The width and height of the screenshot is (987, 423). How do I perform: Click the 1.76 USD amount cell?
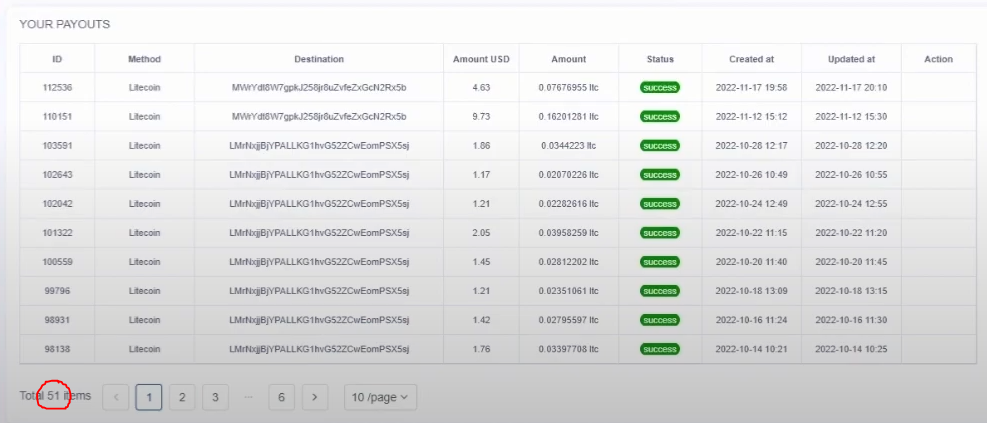481,349
